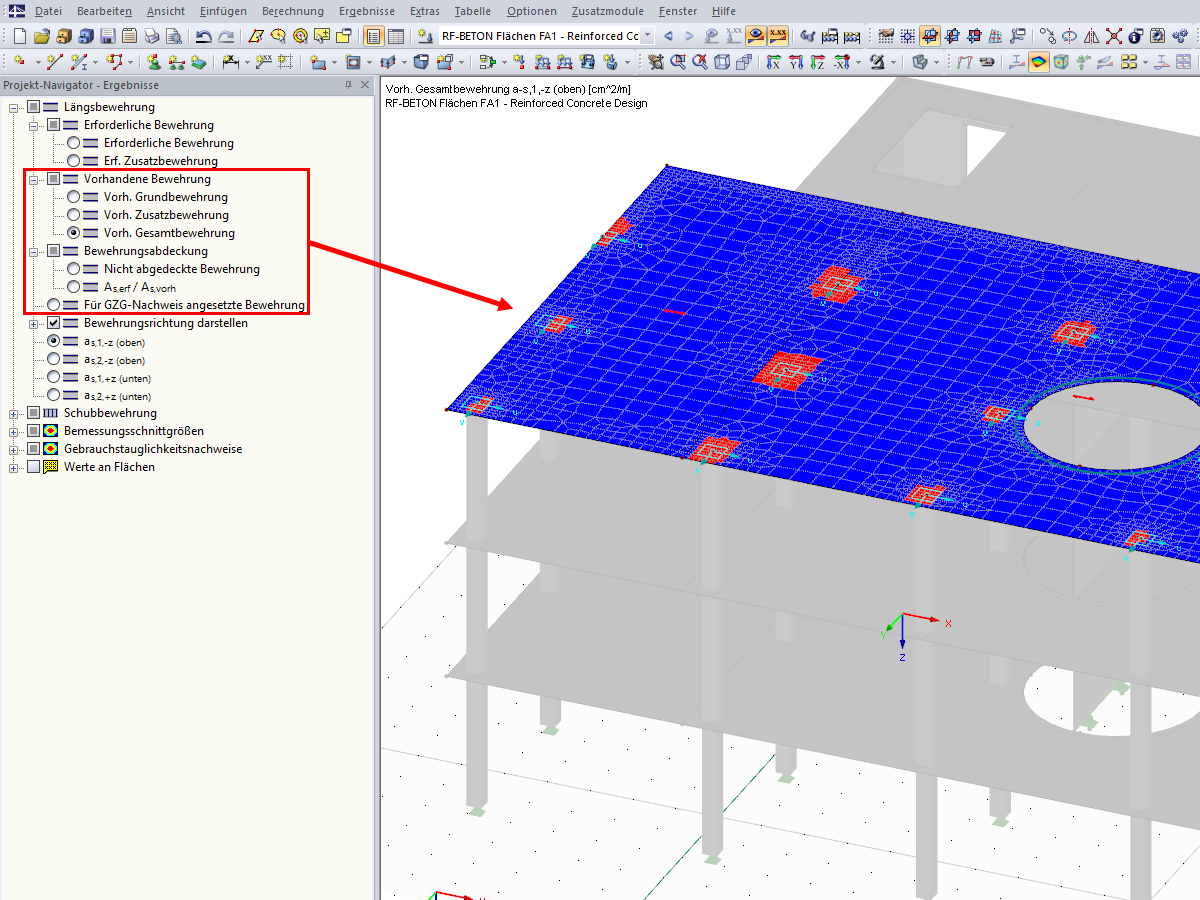Expand the Schubbewehrung tree node
1200x900 pixels.
tap(13, 413)
